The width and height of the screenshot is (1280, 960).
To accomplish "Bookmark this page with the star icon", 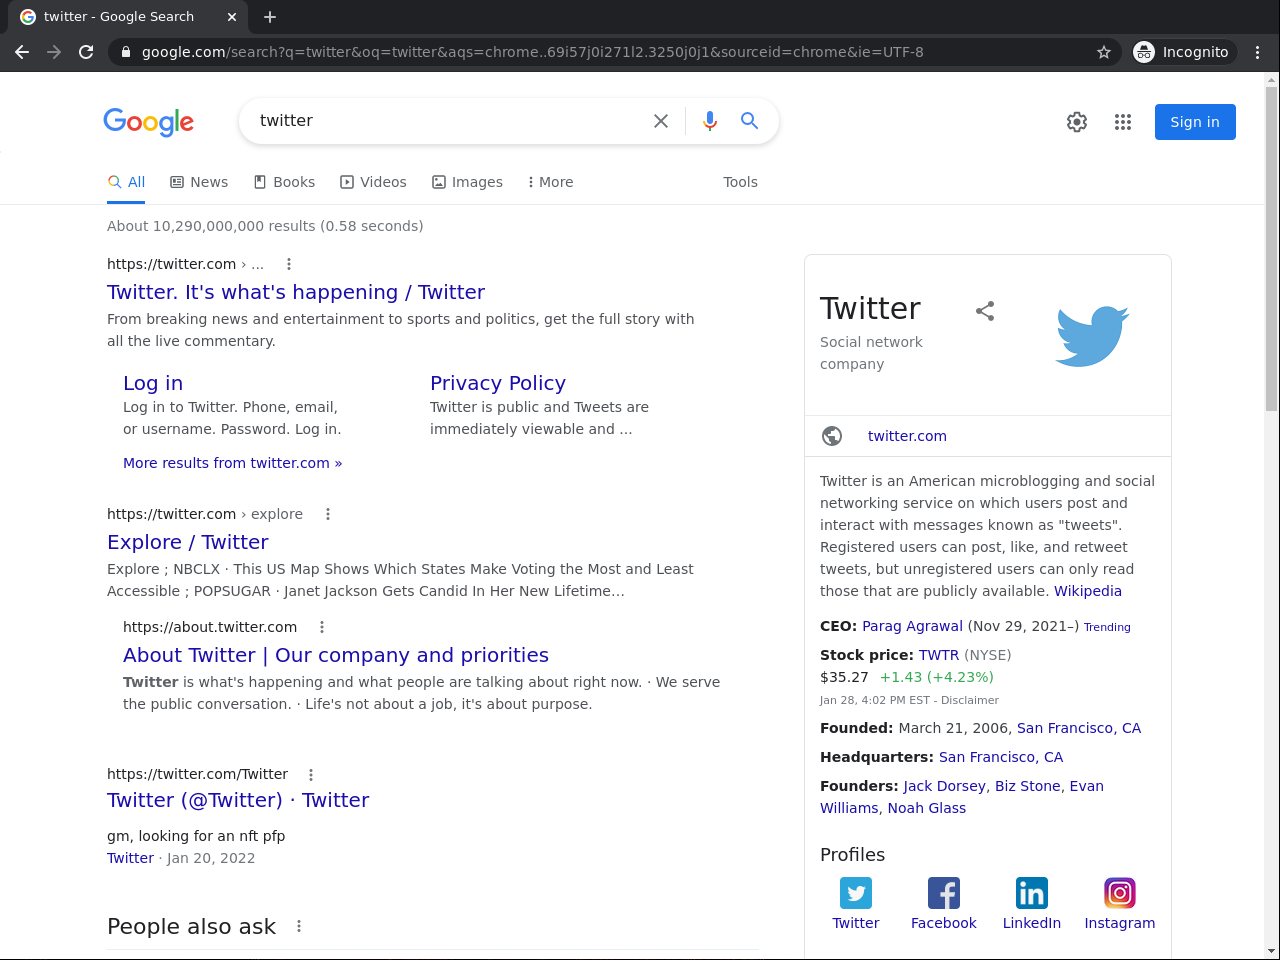I will (1104, 52).
